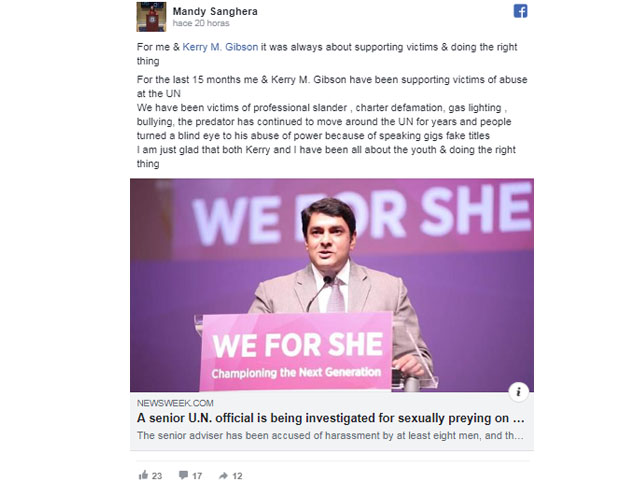The width and height of the screenshot is (640, 480).
Task: Click the Facebook logo icon
Action: coord(520,11)
